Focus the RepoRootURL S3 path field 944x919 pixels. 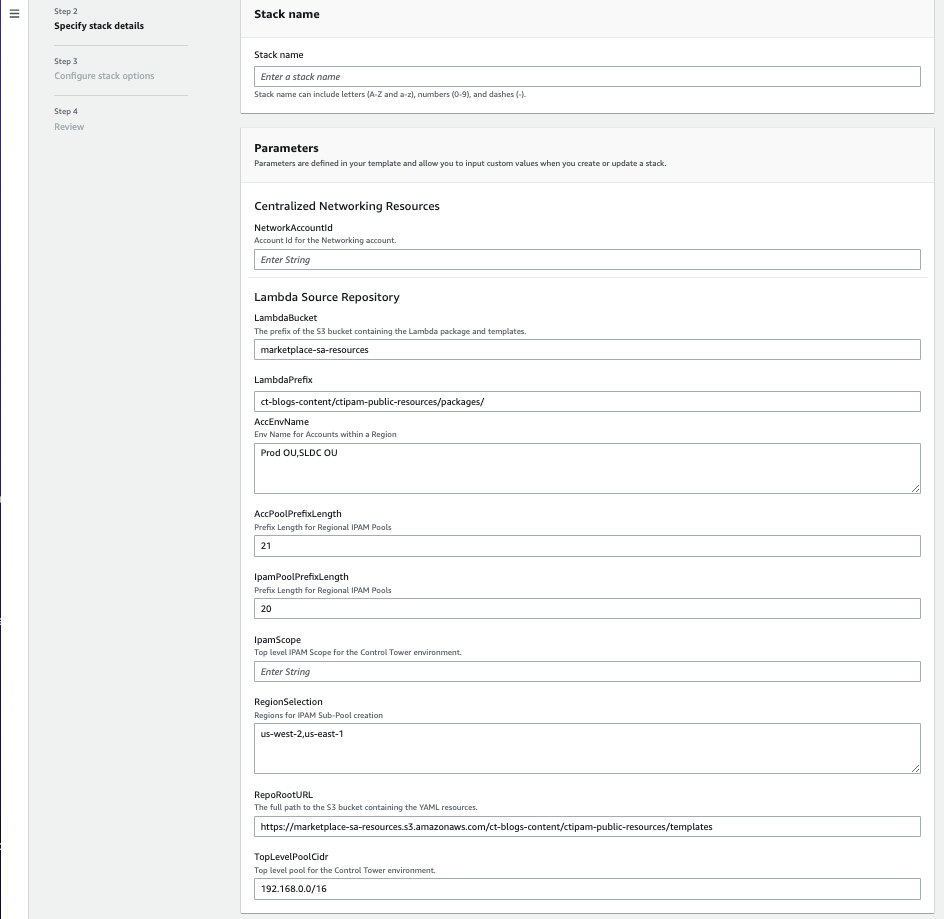(x=587, y=826)
